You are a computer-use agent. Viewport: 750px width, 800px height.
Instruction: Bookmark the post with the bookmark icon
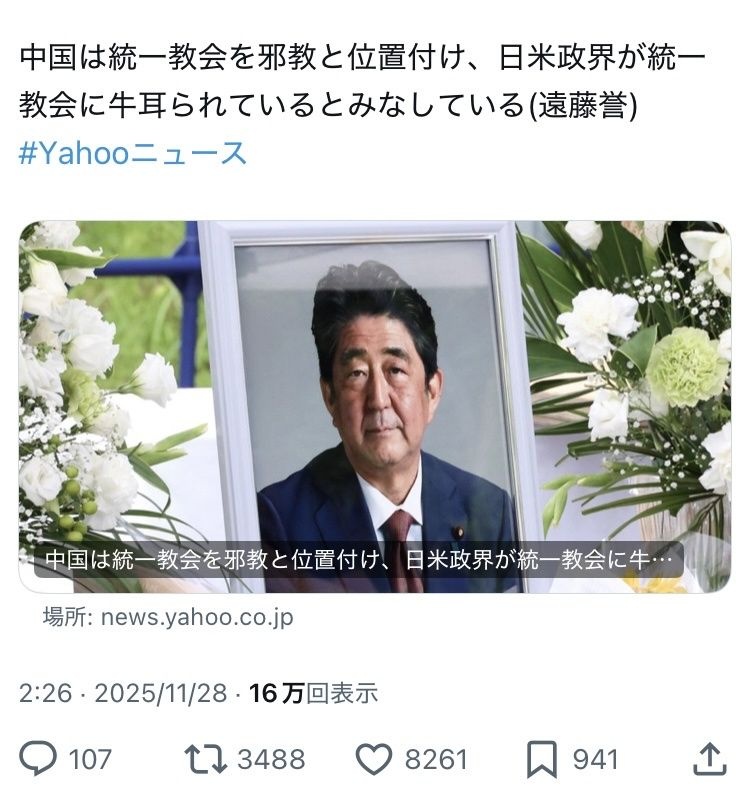pos(542,760)
